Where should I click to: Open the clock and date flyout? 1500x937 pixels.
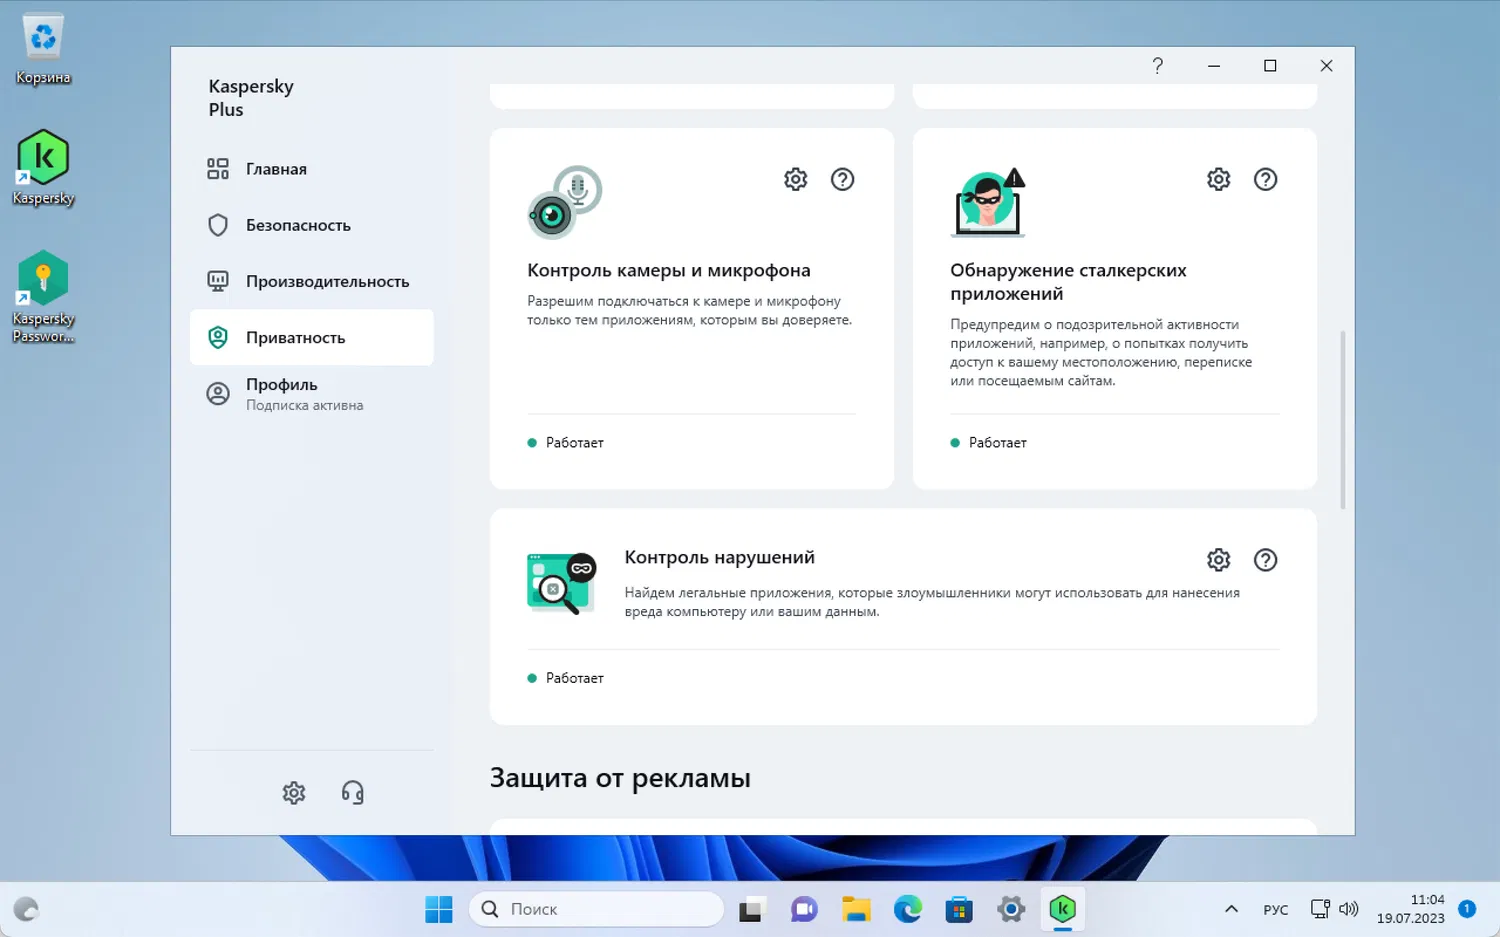click(x=1410, y=909)
